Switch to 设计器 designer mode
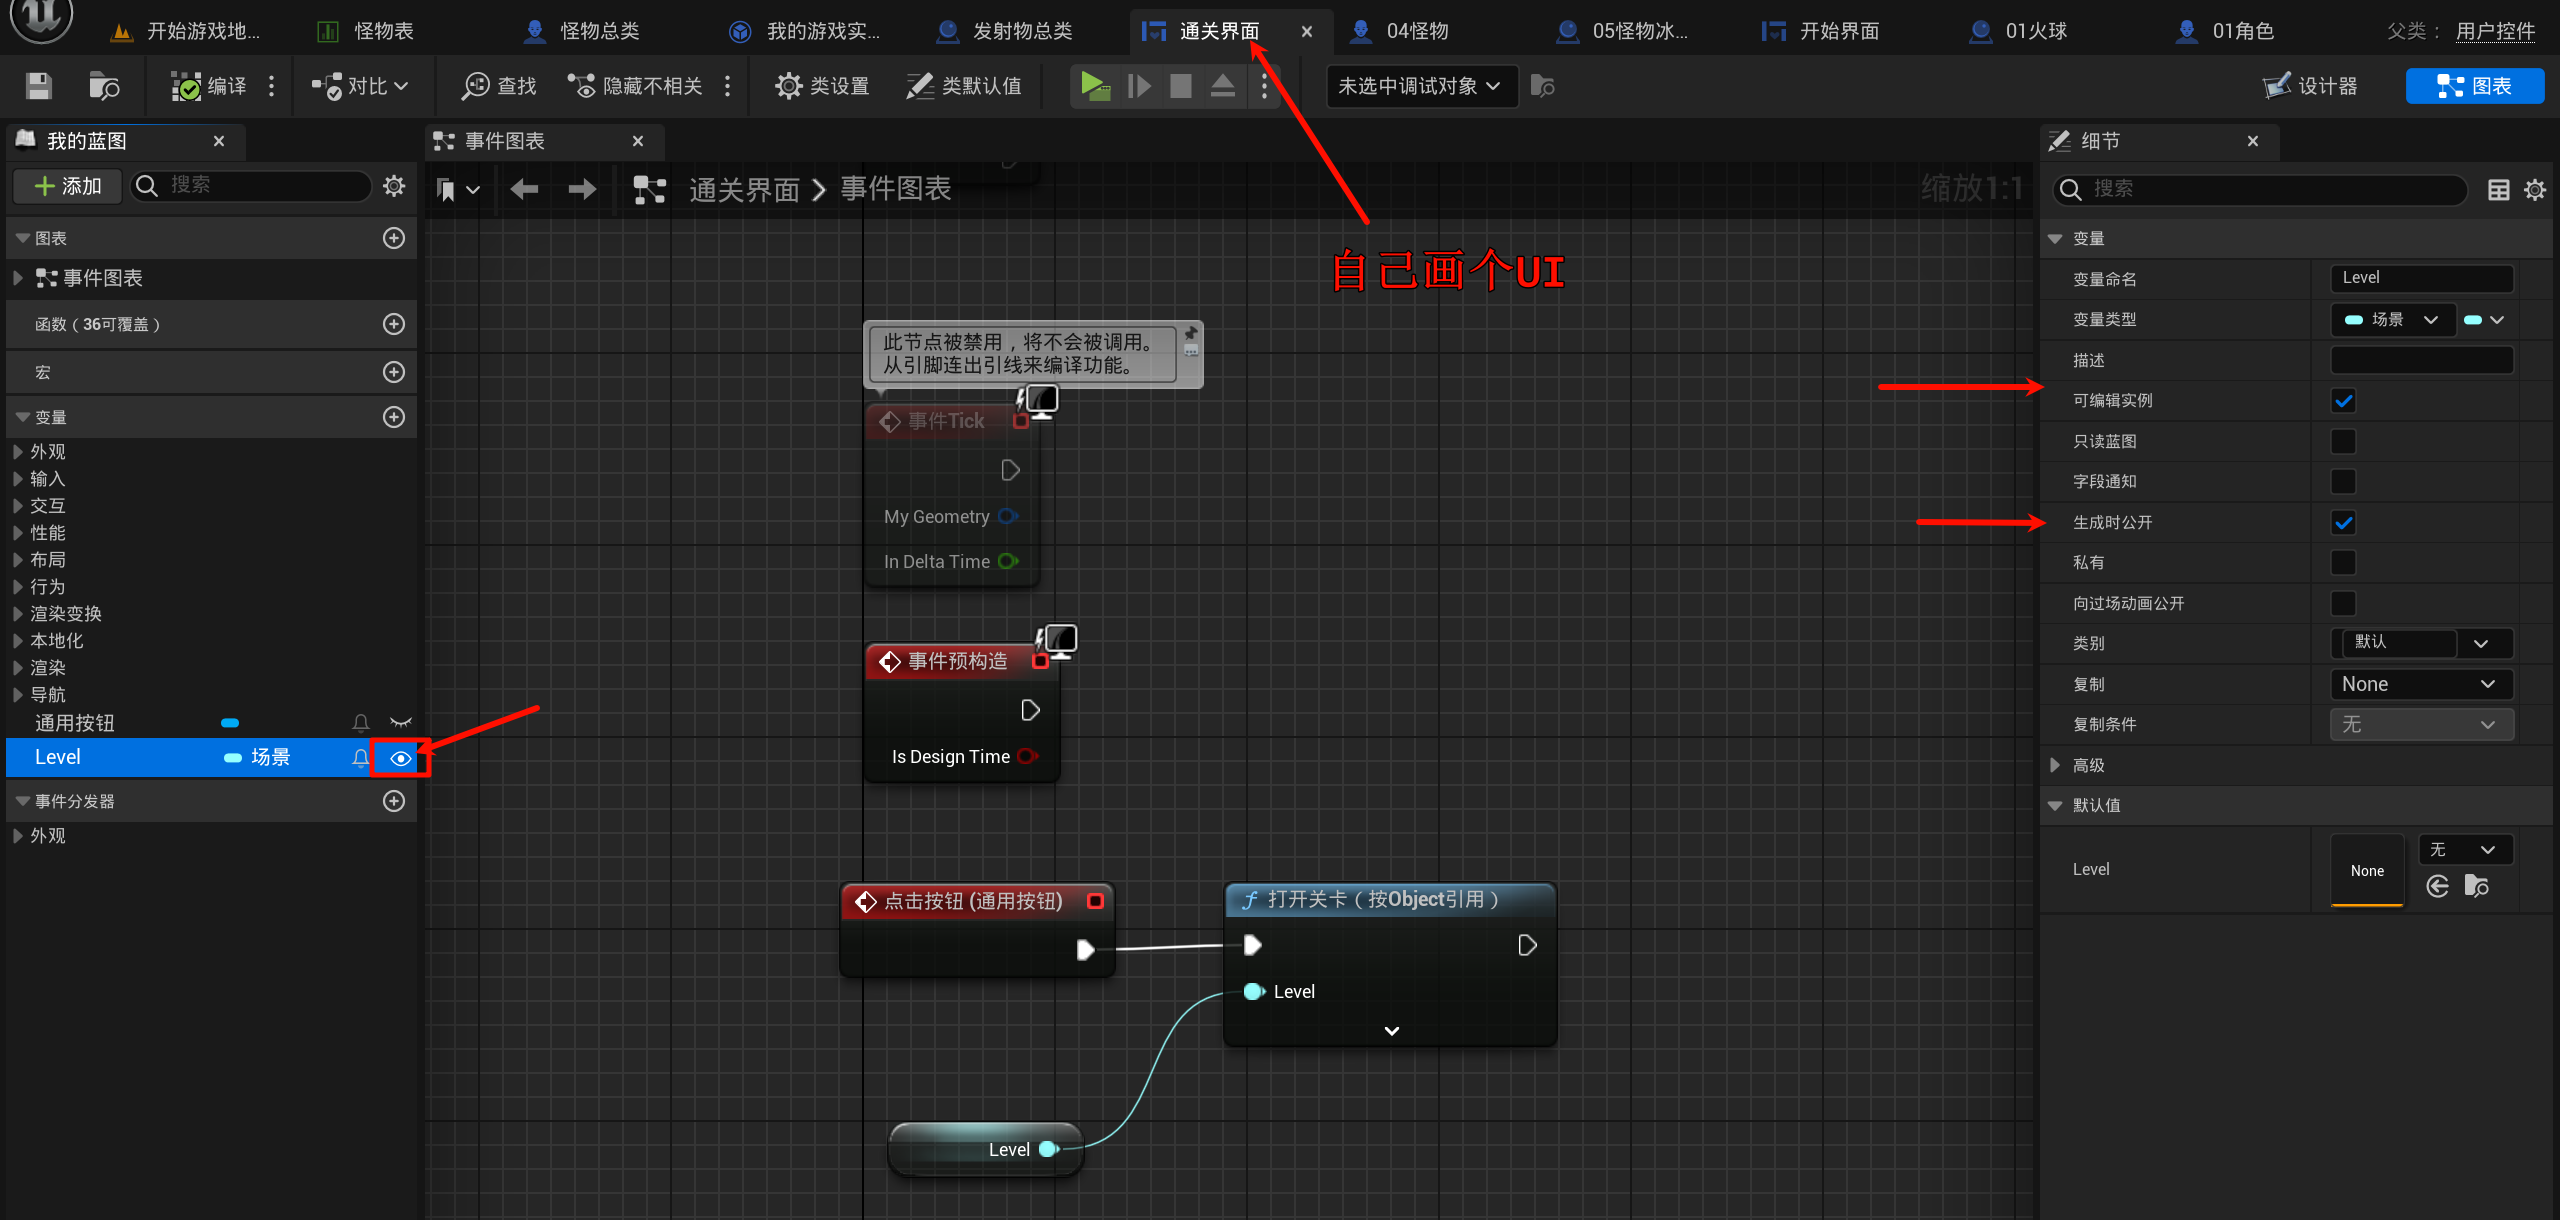 pyautogui.click(x=2311, y=86)
